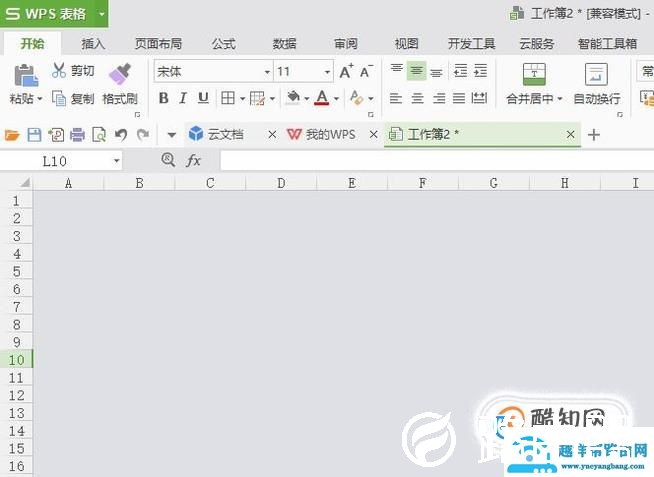
Task: Open file with folder icon
Action: (12, 135)
